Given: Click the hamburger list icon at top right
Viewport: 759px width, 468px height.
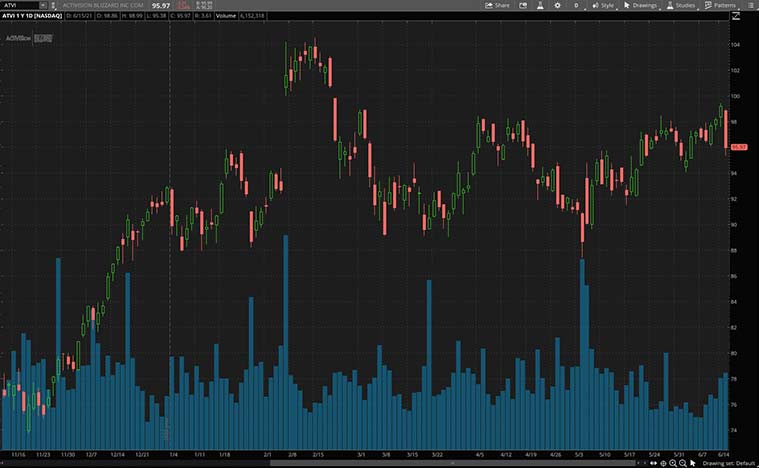Looking at the screenshot, I should (750, 5).
